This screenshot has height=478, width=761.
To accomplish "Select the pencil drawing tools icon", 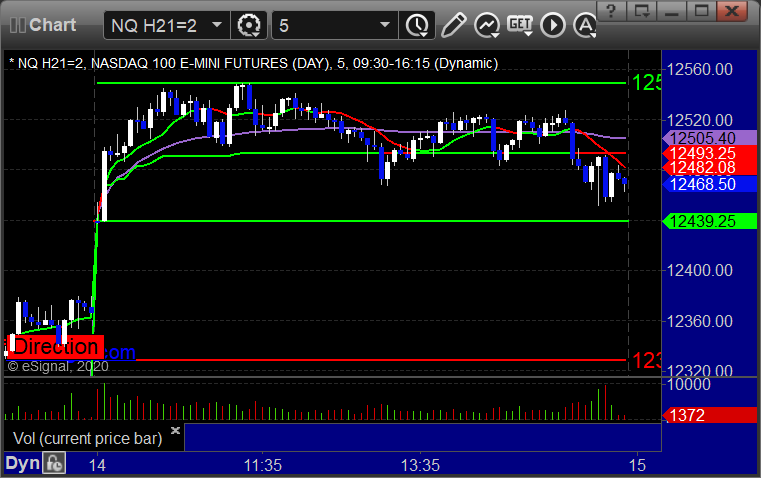I will pyautogui.click(x=454, y=25).
